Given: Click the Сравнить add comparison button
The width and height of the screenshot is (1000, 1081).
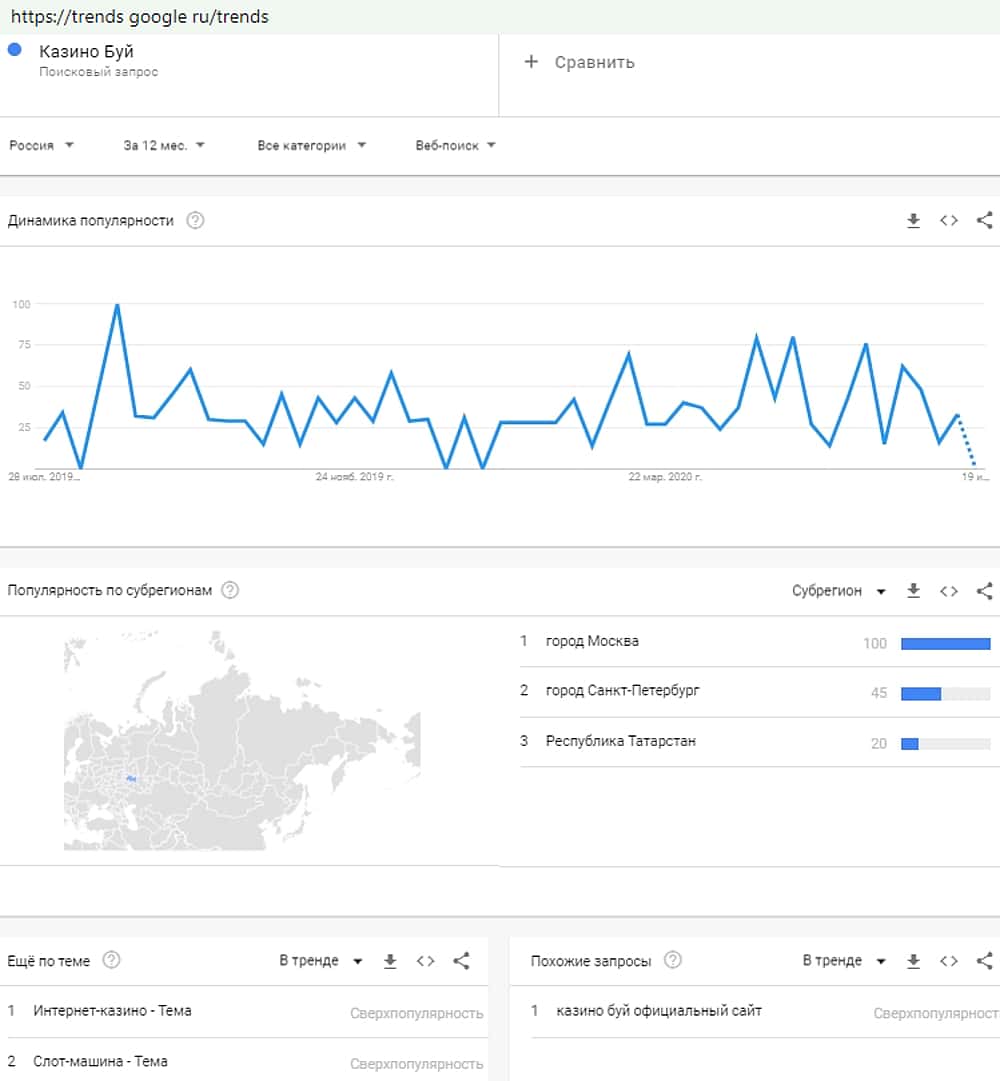Looking at the screenshot, I should tap(580, 62).
